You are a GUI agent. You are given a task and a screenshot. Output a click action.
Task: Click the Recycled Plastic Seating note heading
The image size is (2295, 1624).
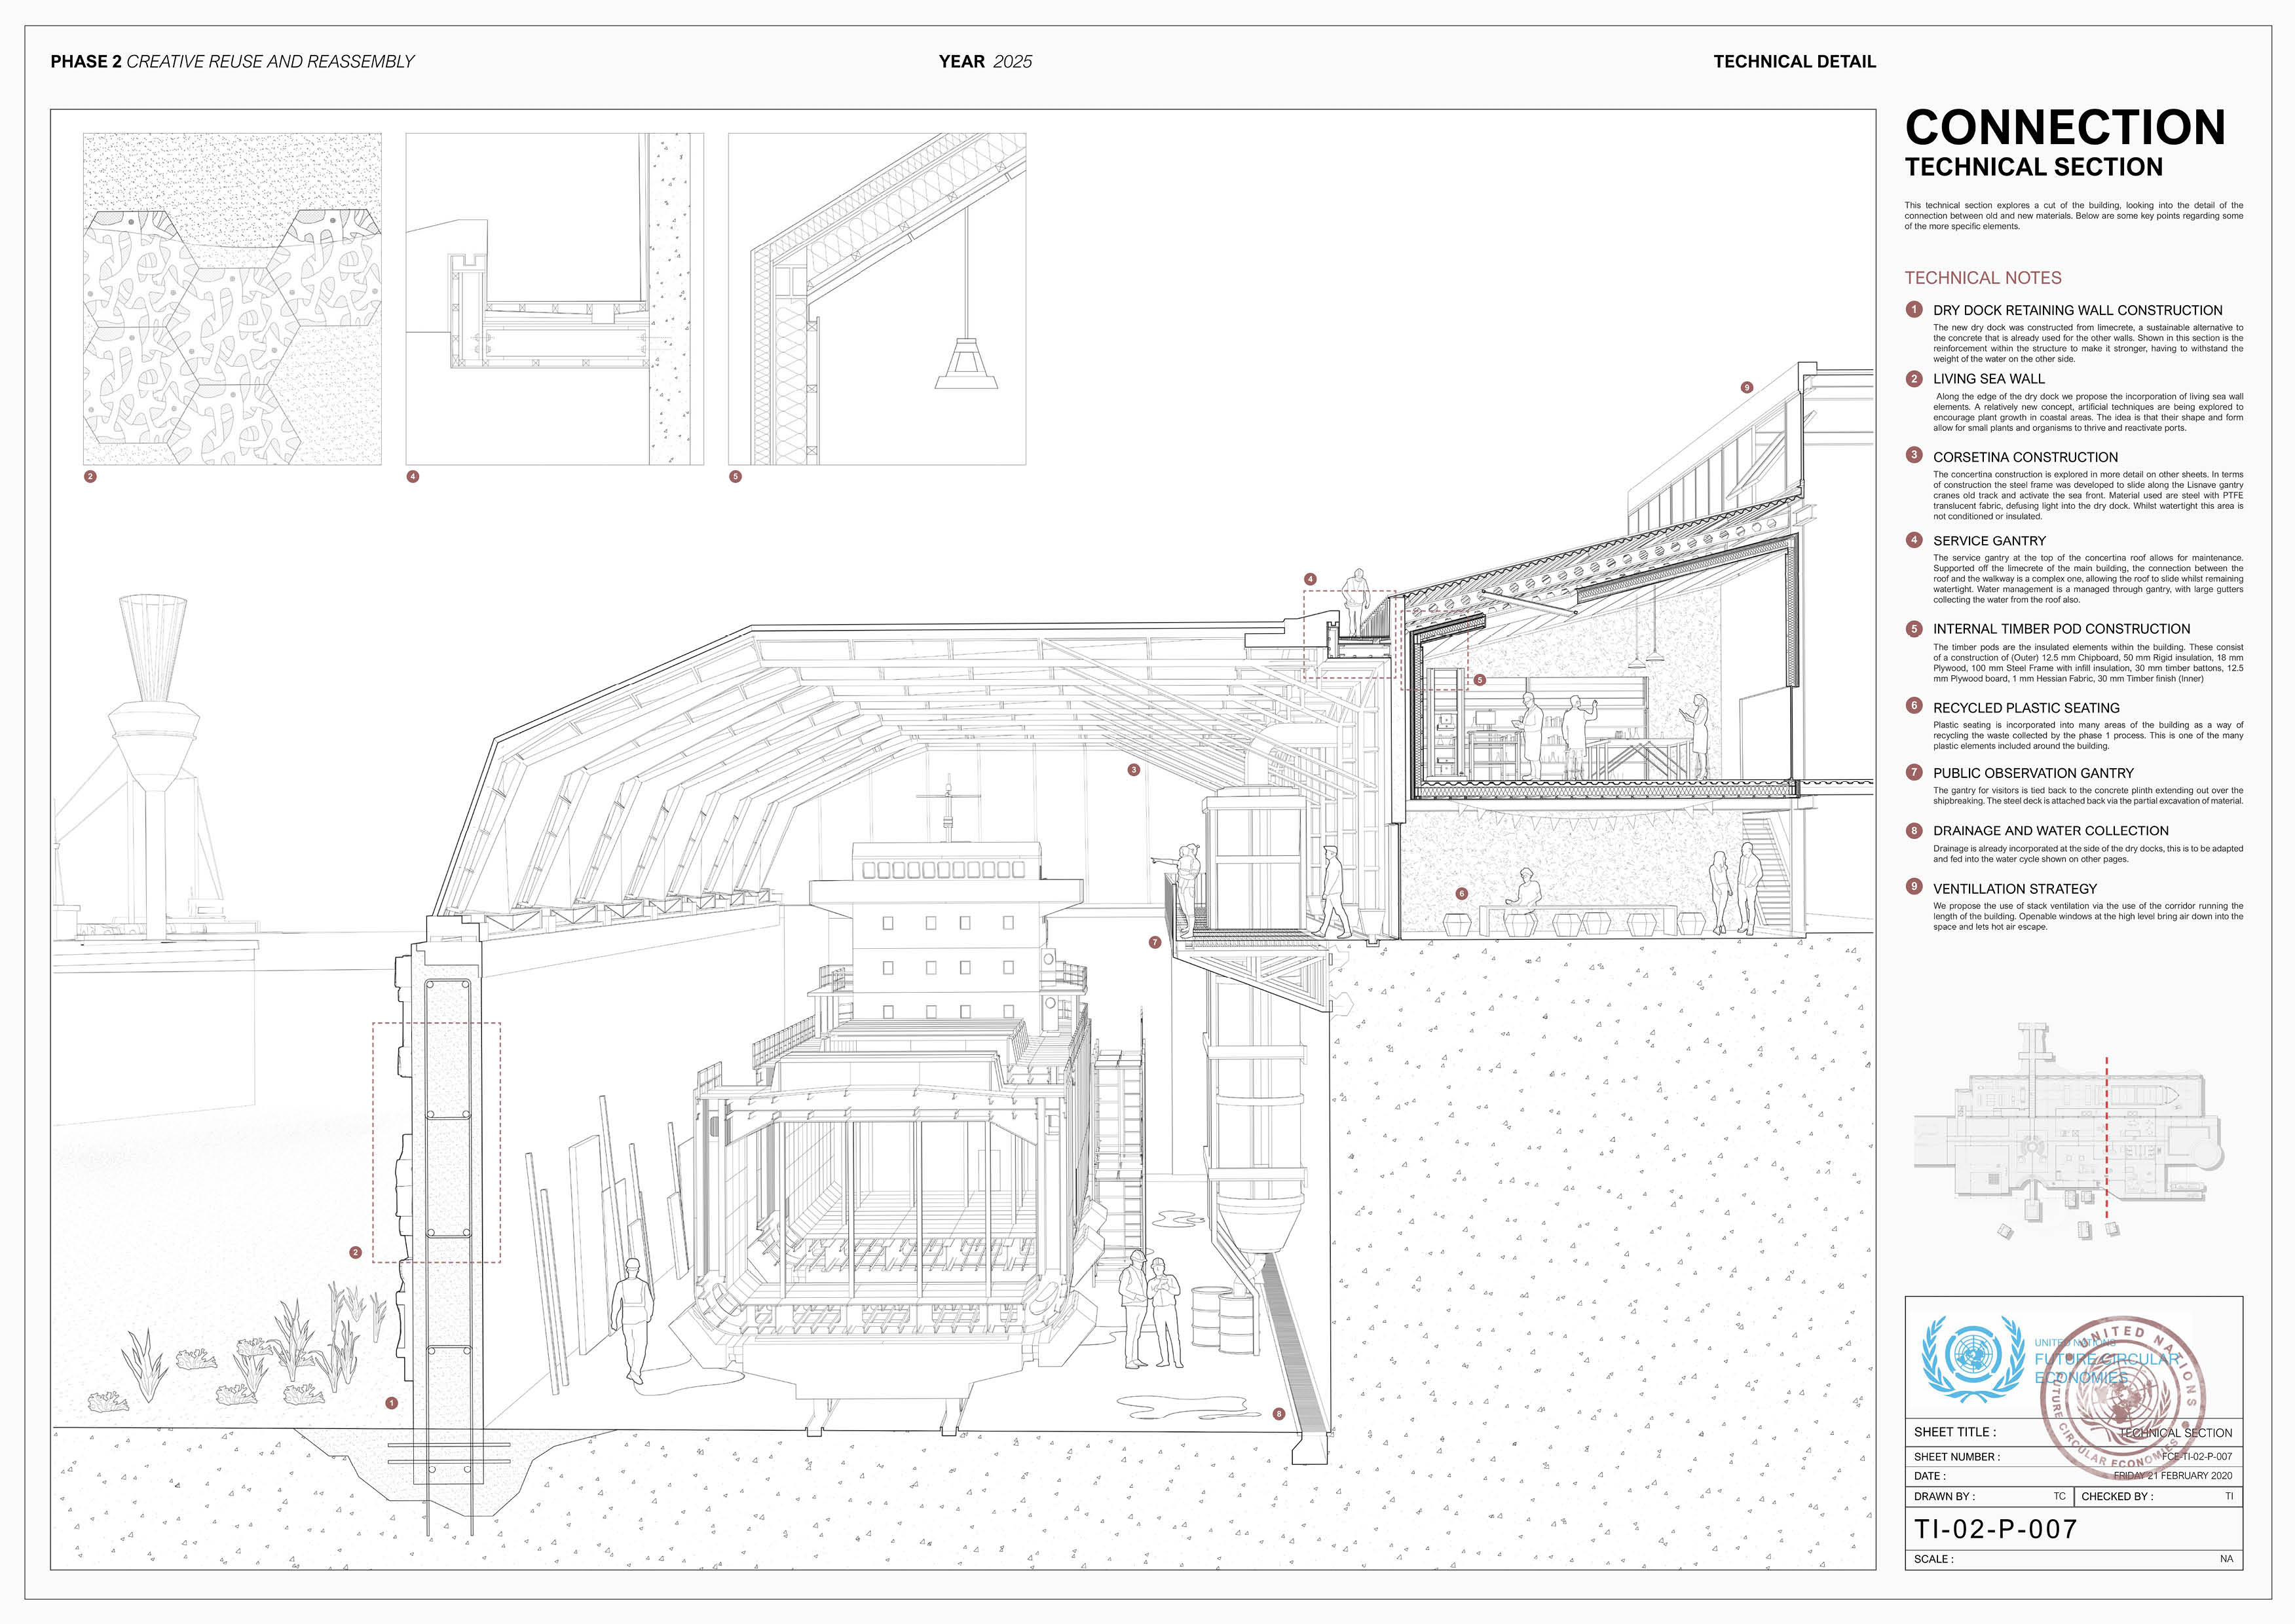2026,708
